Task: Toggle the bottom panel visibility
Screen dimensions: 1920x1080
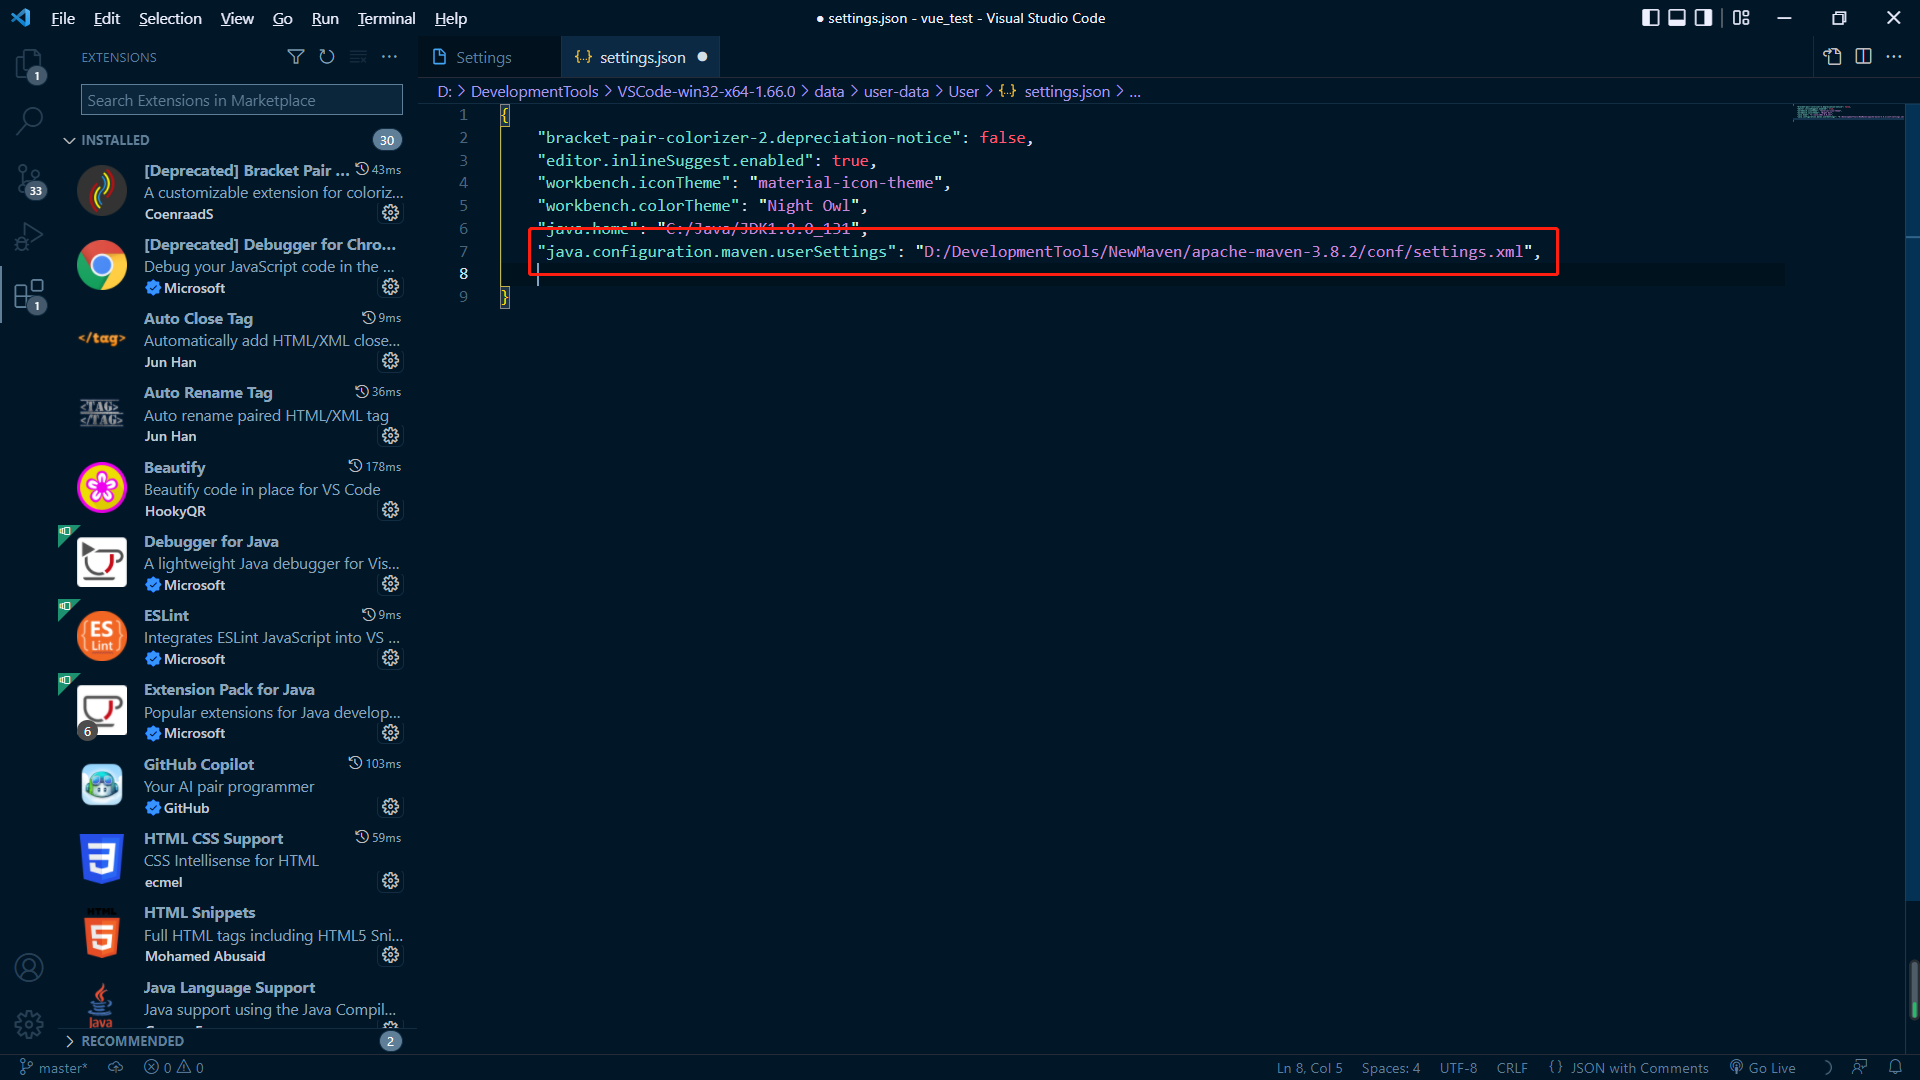Action: tap(1677, 18)
